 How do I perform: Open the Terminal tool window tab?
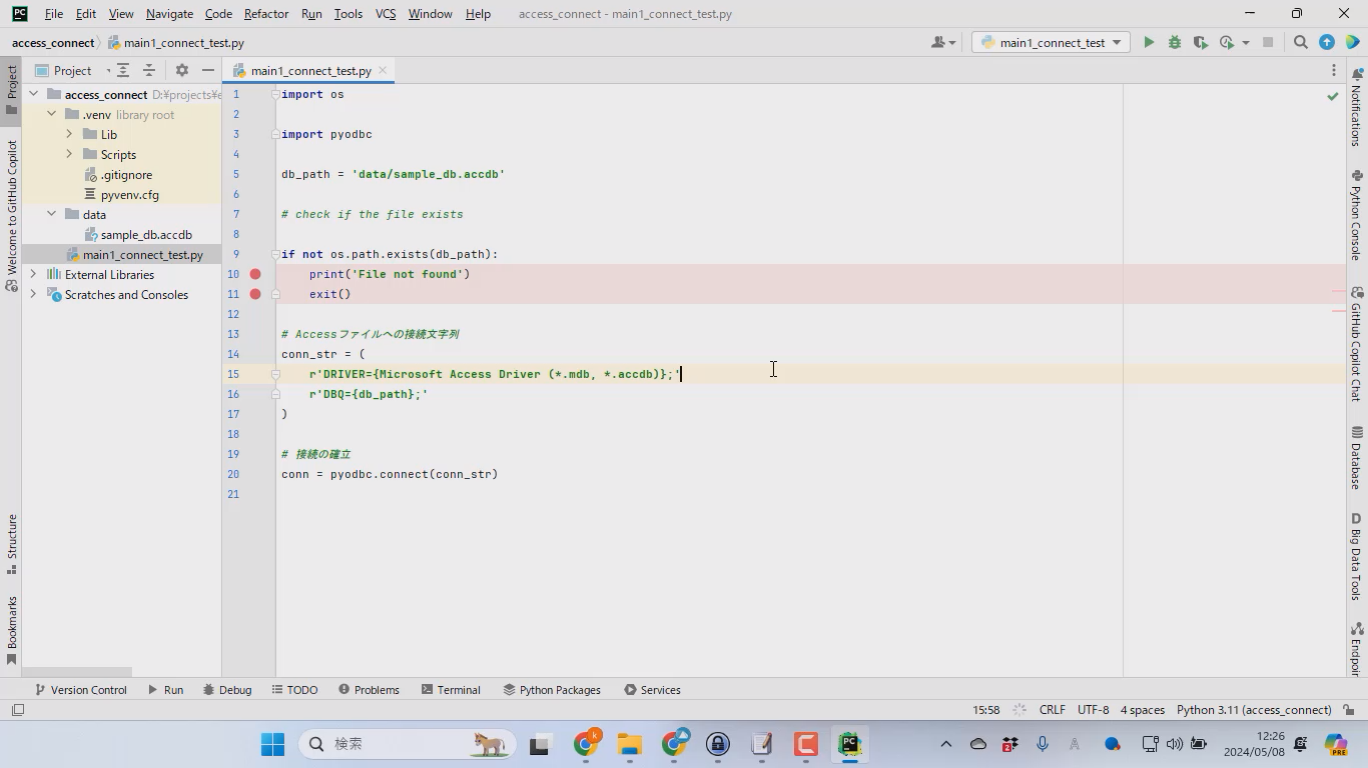point(450,690)
